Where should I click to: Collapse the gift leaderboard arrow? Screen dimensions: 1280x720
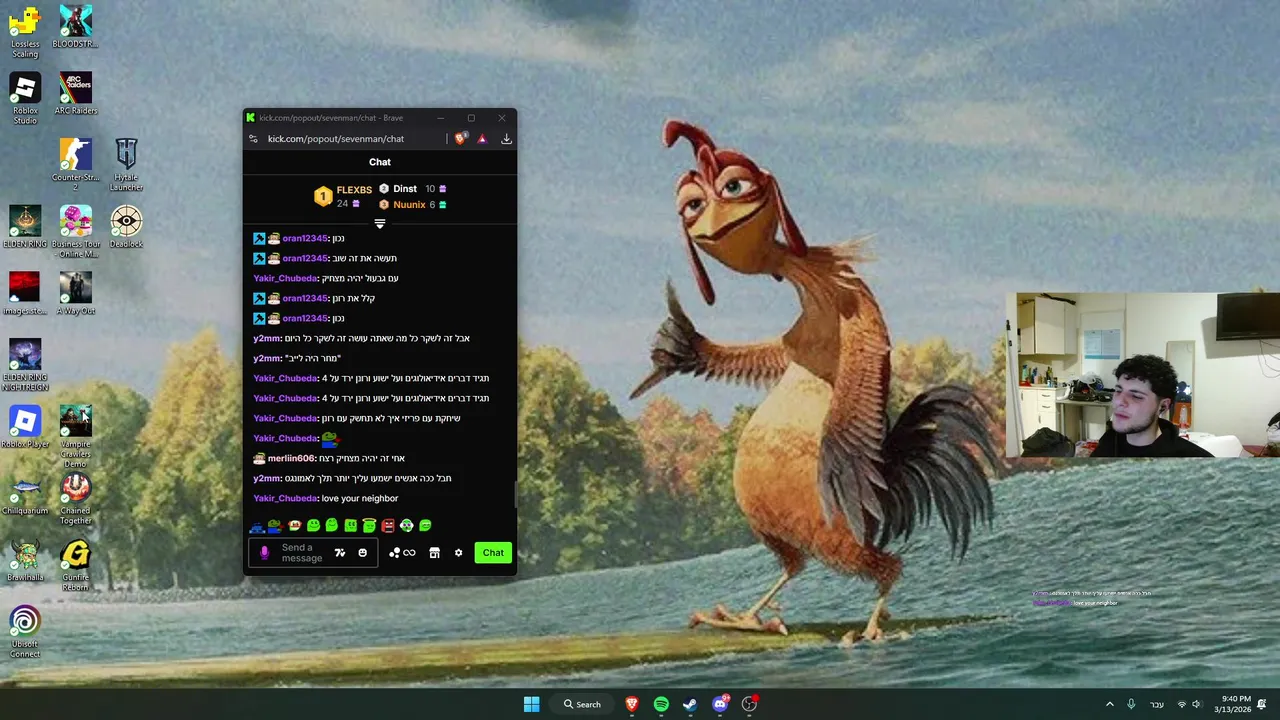pos(380,224)
